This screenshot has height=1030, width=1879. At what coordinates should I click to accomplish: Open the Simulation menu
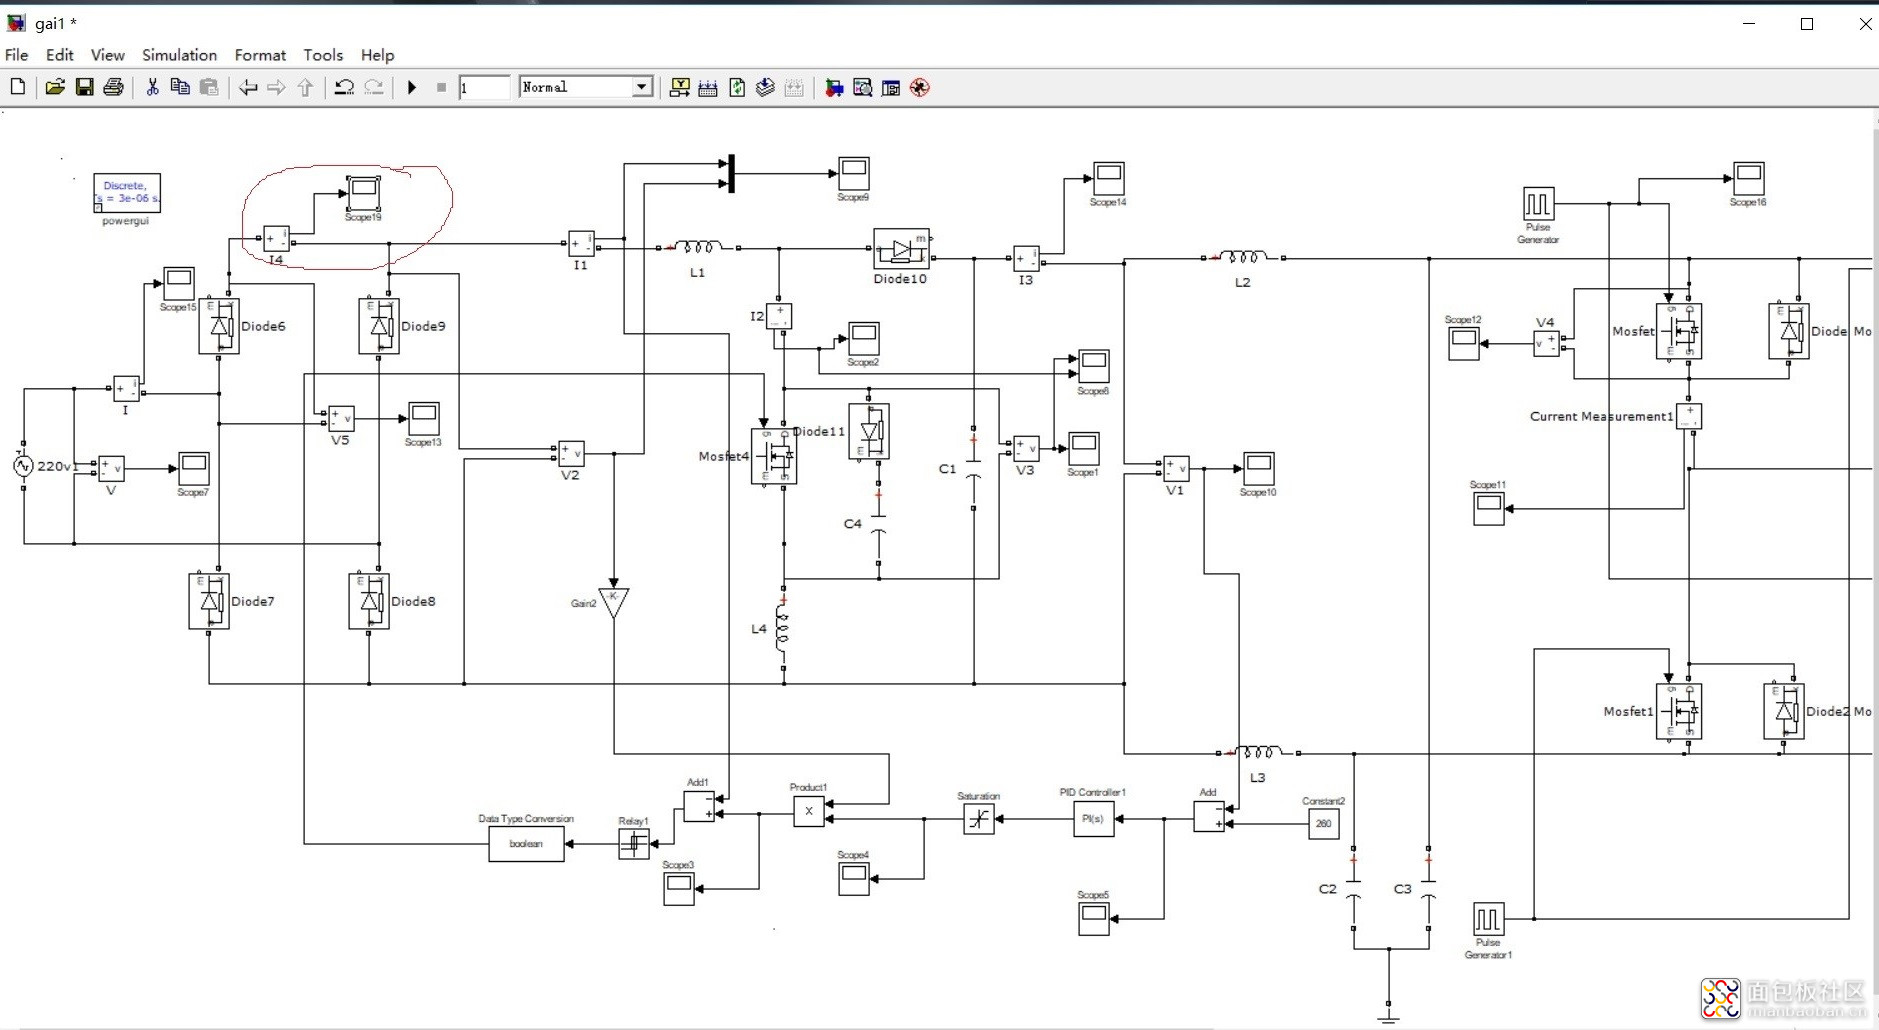(180, 55)
